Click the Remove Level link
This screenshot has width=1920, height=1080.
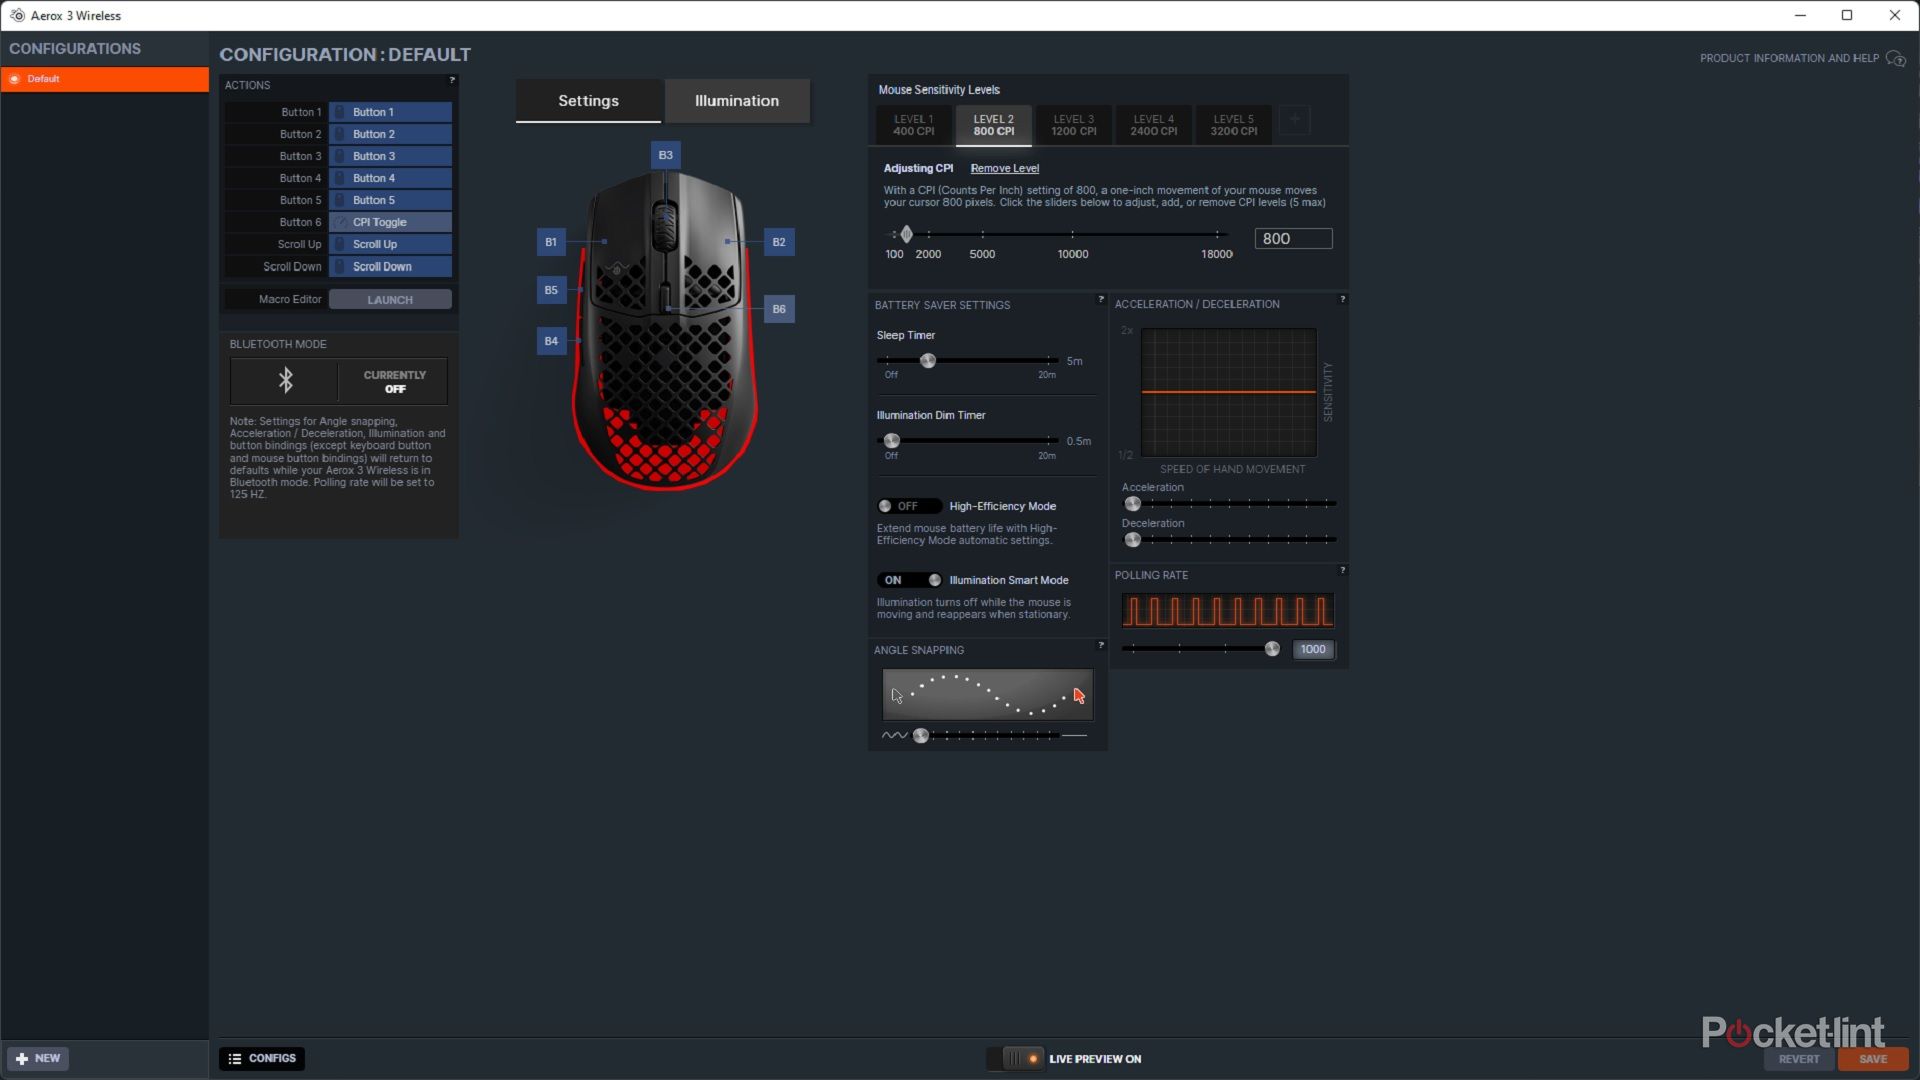point(1005,168)
